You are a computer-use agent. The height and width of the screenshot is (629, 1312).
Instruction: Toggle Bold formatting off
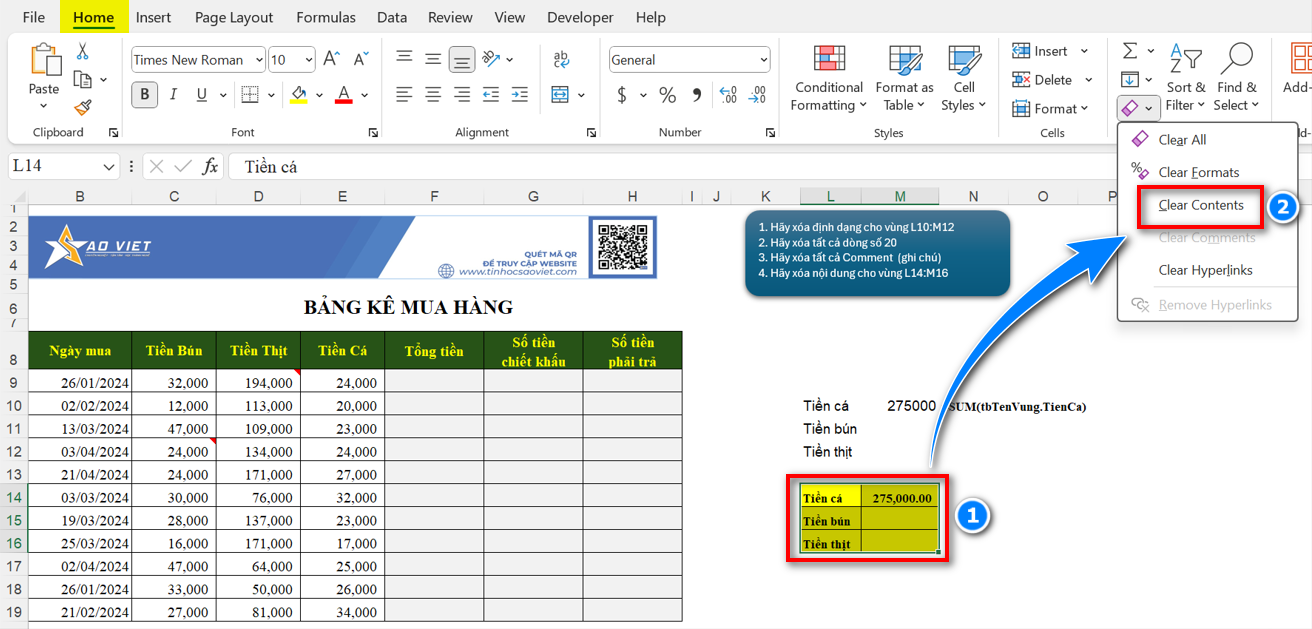[x=145, y=95]
